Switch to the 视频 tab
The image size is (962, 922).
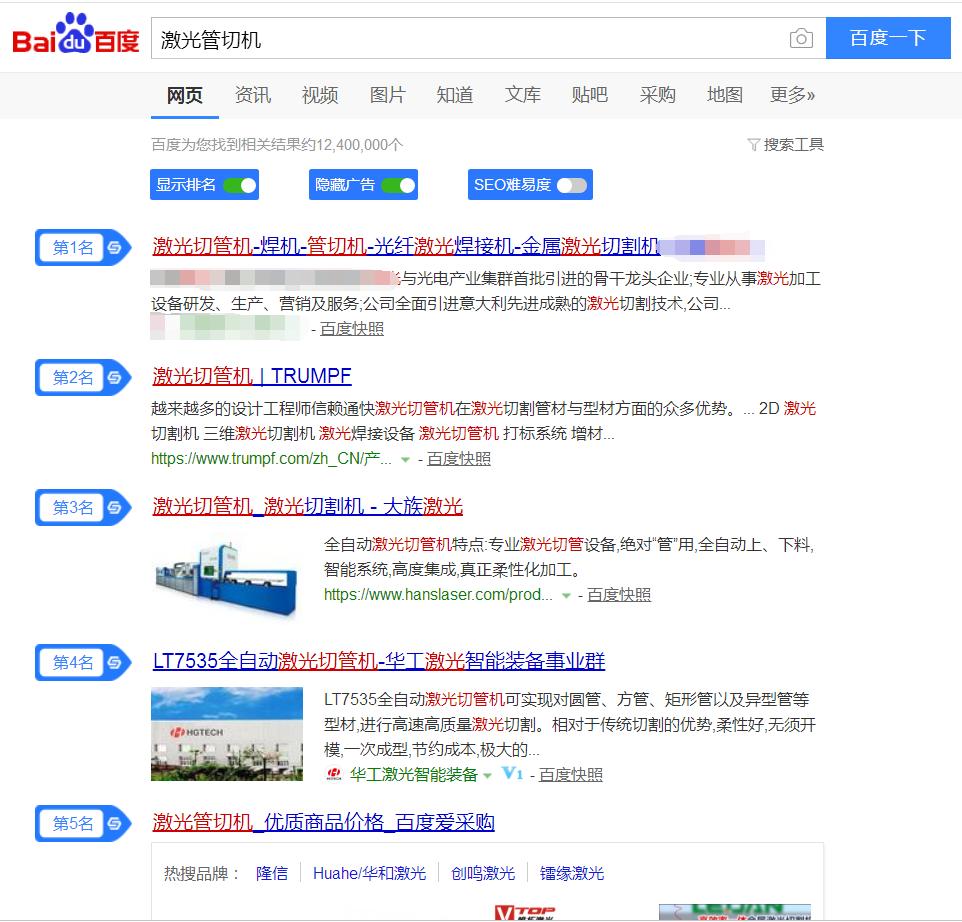320,95
